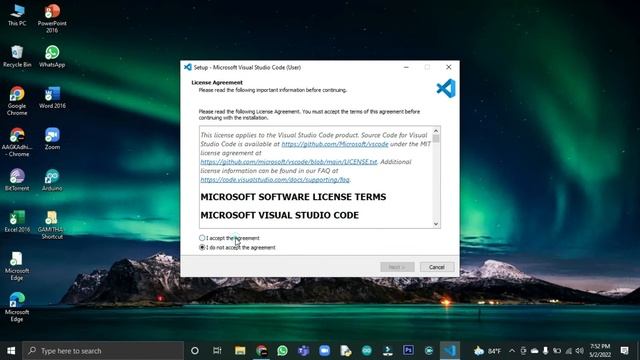Open the code.visualstudio.com supporting FAQ link
This screenshot has width=640, height=360.
tap(275, 180)
